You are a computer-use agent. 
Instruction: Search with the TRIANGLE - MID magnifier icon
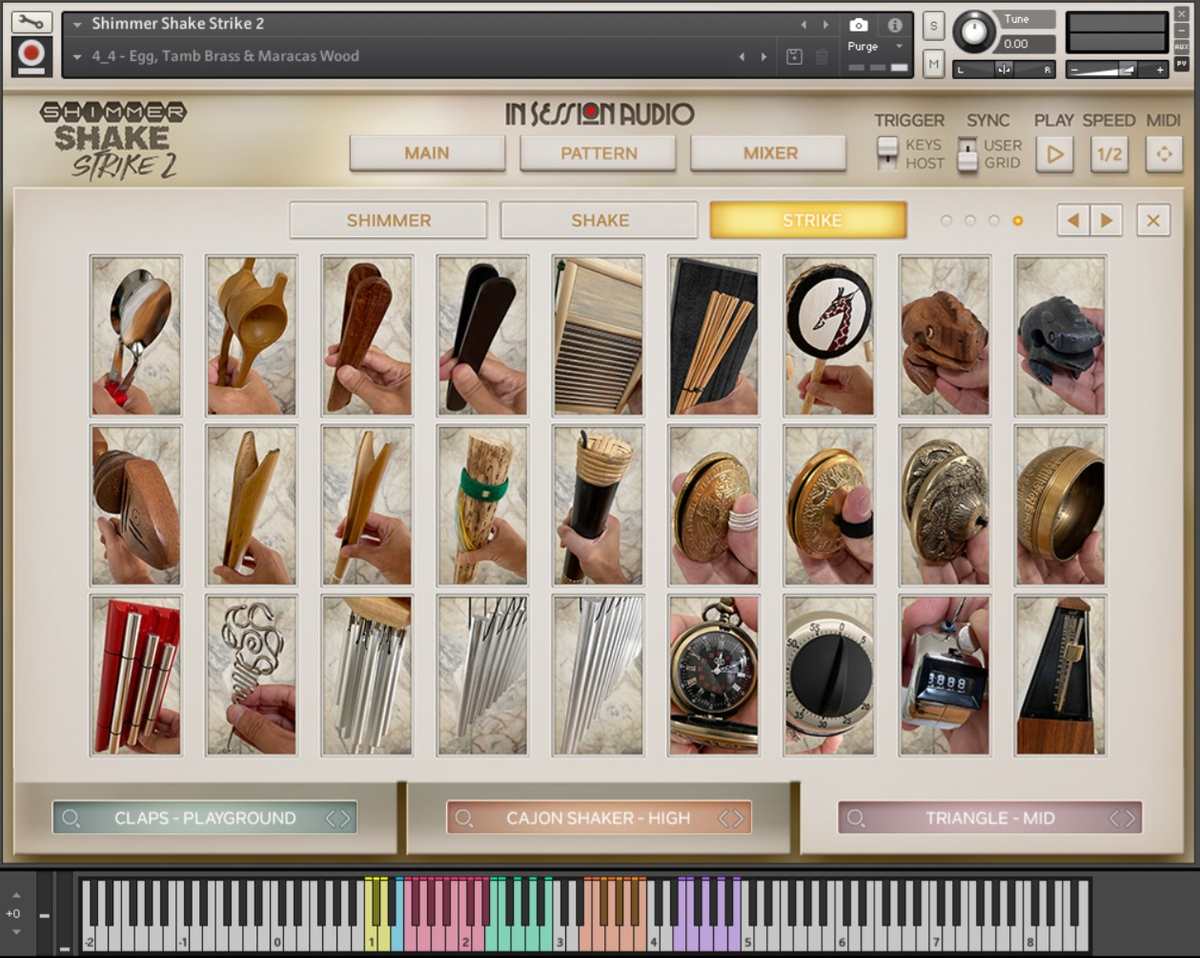tap(855, 818)
